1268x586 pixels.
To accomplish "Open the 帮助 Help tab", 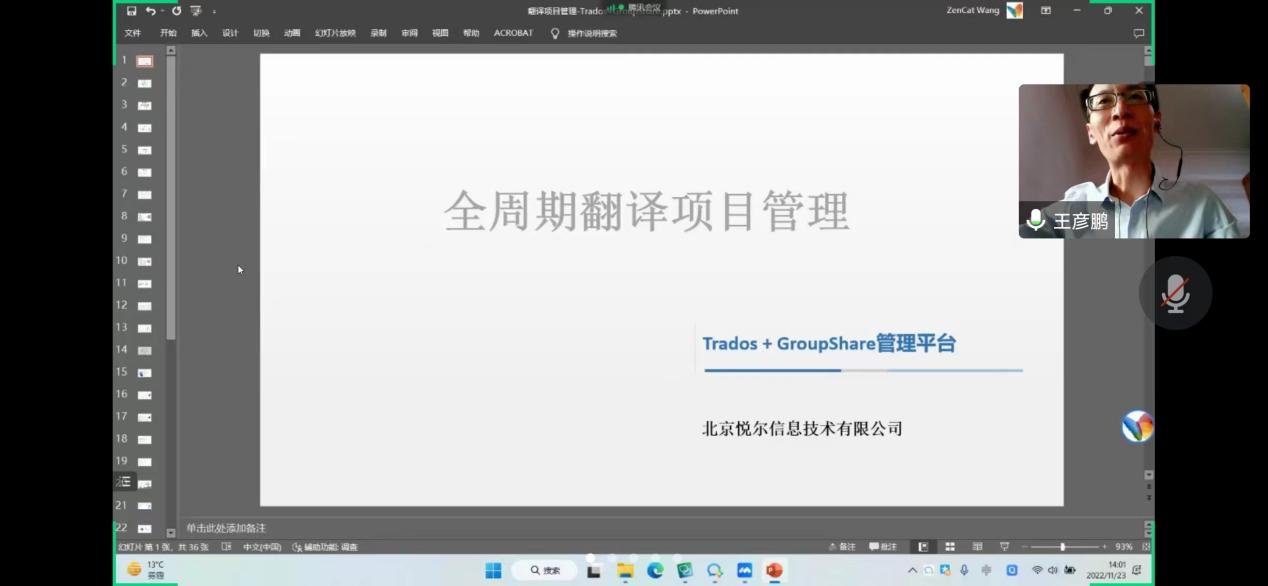I will (x=471, y=33).
